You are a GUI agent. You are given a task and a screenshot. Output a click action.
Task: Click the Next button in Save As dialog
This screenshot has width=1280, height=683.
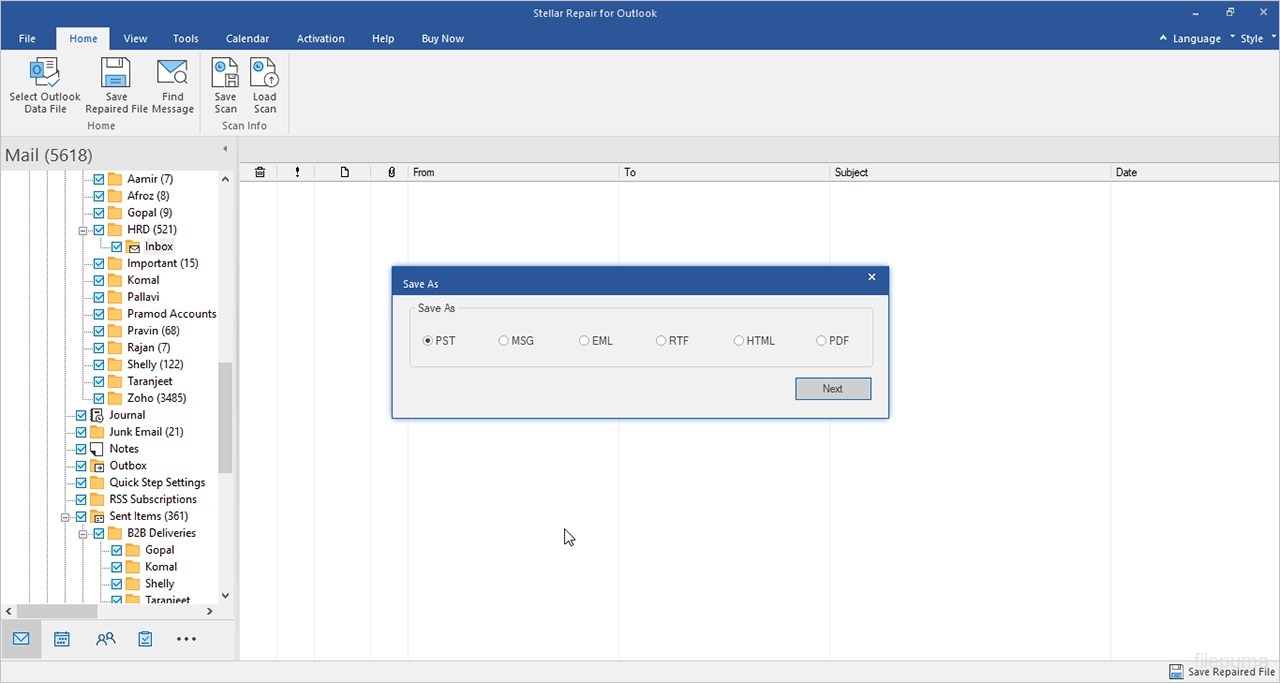tap(832, 389)
